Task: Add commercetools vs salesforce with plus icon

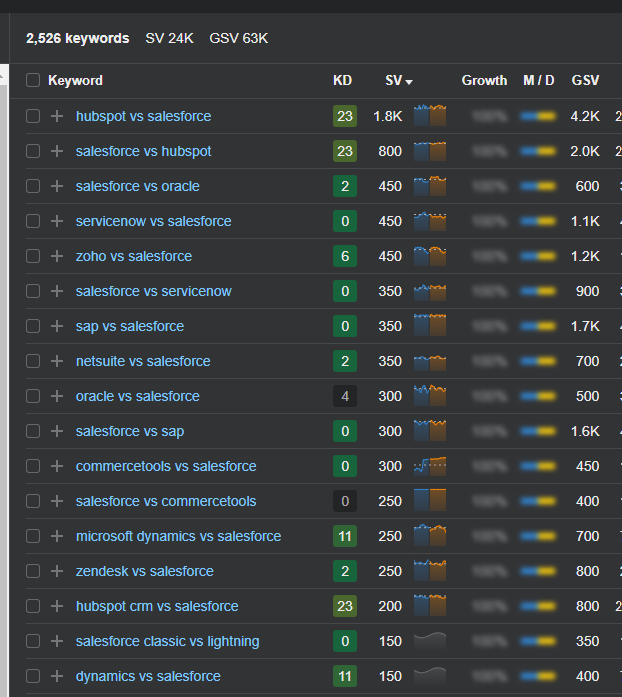Action: pos(57,466)
